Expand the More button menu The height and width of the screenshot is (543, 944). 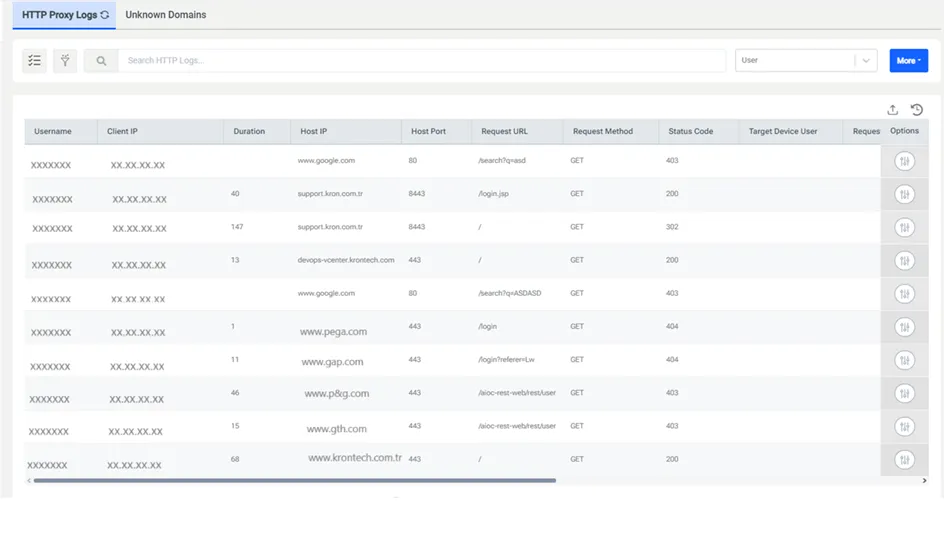908,60
